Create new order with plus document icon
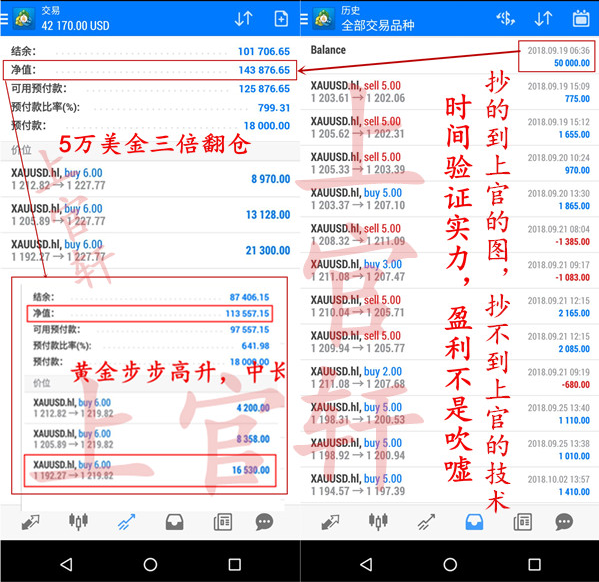Image resolution: width=599 pixels, height=582 pixels. 281,18
